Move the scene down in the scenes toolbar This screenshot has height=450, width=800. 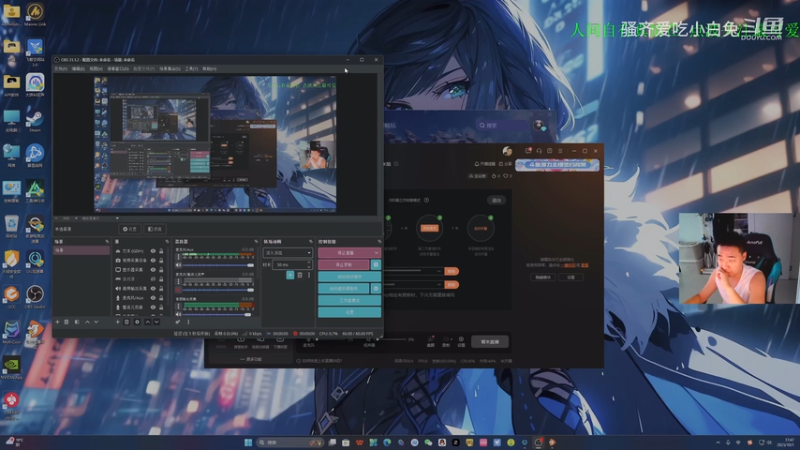click(96, 322)
